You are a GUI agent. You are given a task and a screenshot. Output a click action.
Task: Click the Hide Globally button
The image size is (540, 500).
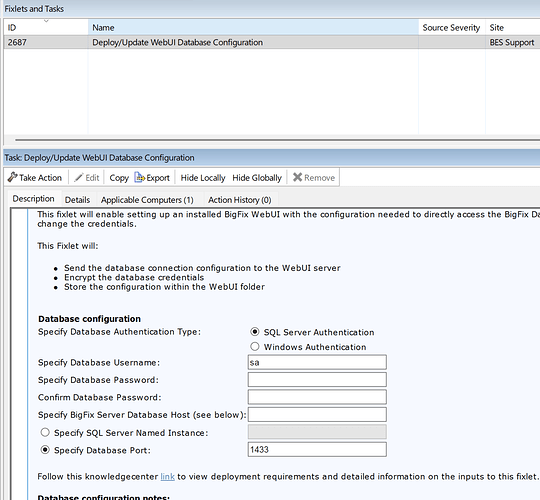(x=257, y=178)
